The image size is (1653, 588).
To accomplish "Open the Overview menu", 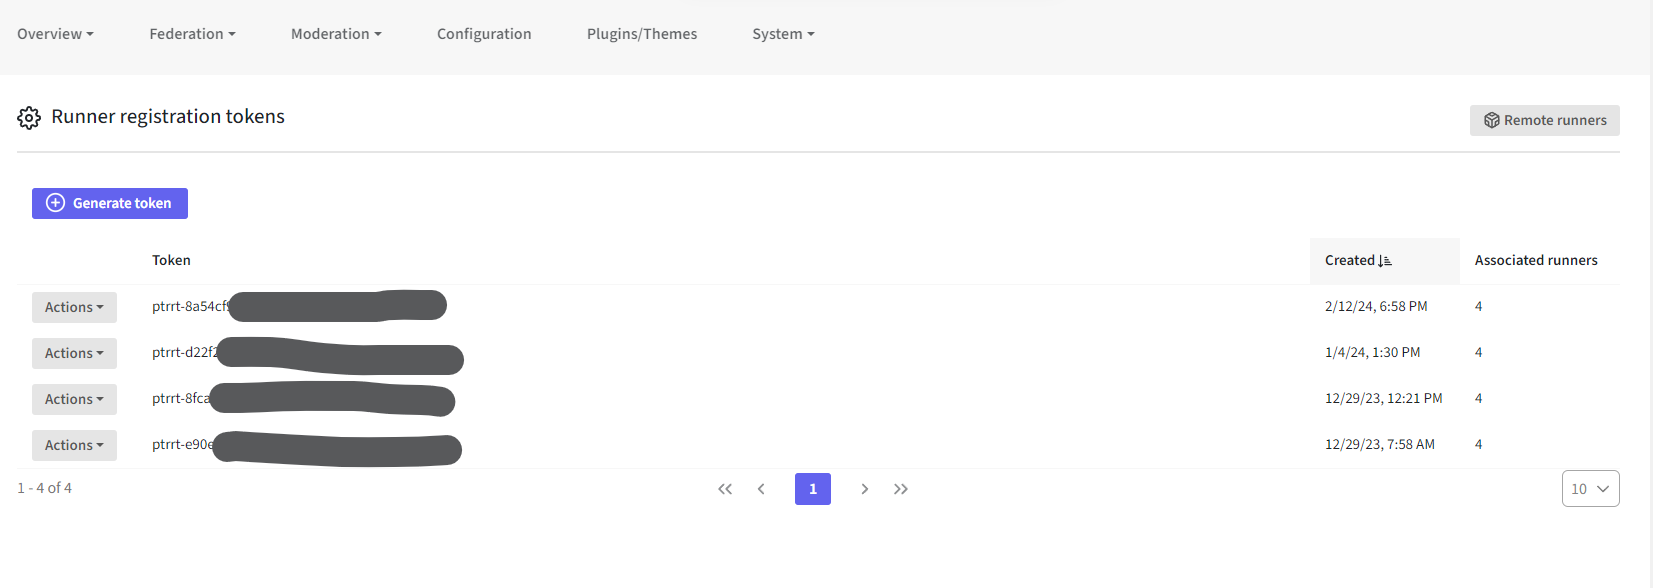I will [x=55, y=34].
